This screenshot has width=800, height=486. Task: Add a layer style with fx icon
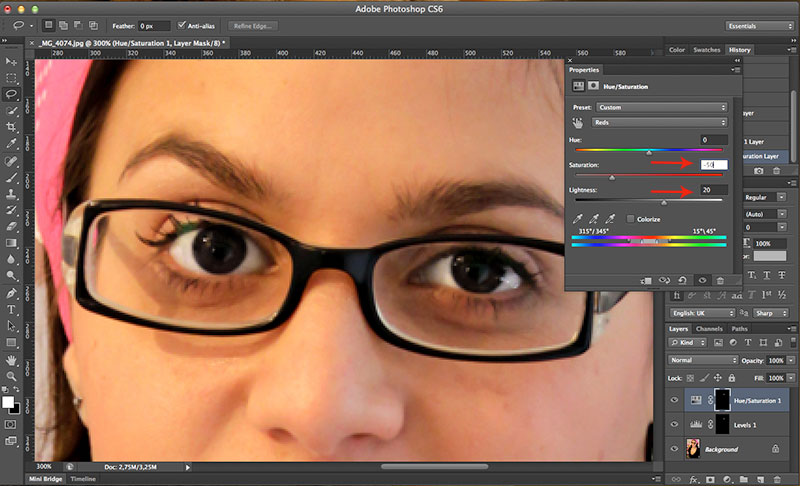coord(696,479)
